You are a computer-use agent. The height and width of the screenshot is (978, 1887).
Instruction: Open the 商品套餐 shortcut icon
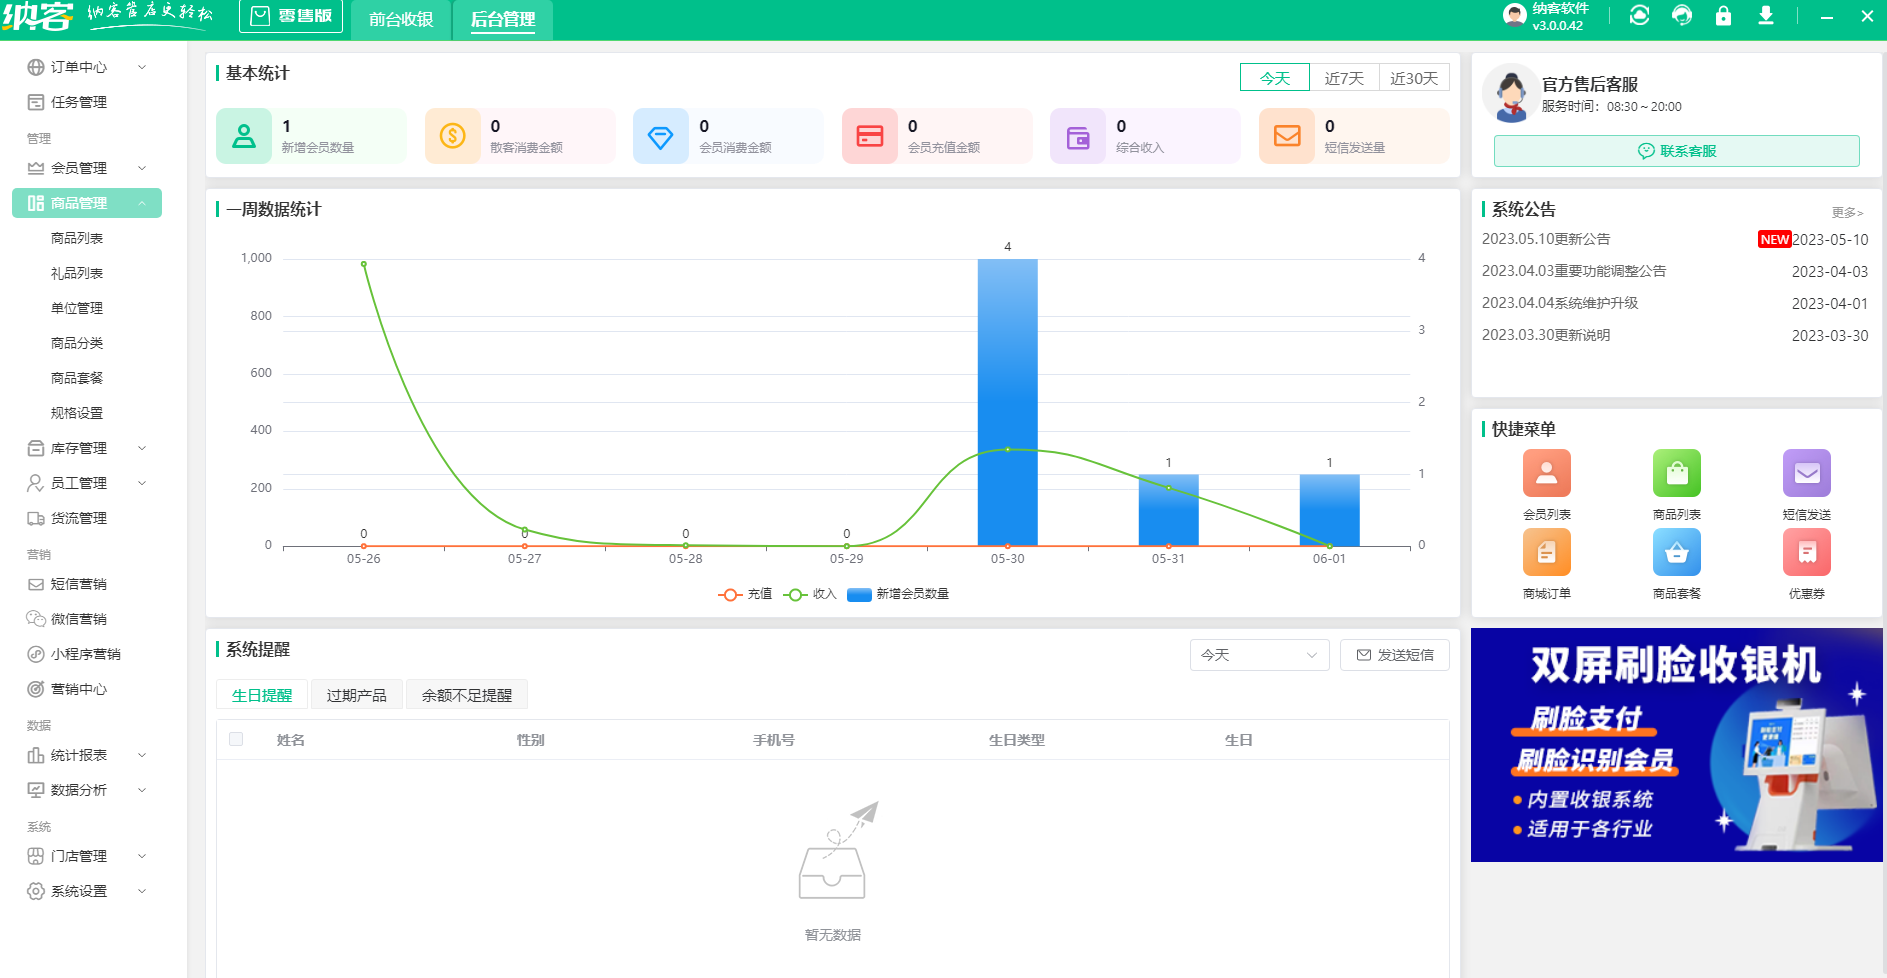click(1676, 552)
